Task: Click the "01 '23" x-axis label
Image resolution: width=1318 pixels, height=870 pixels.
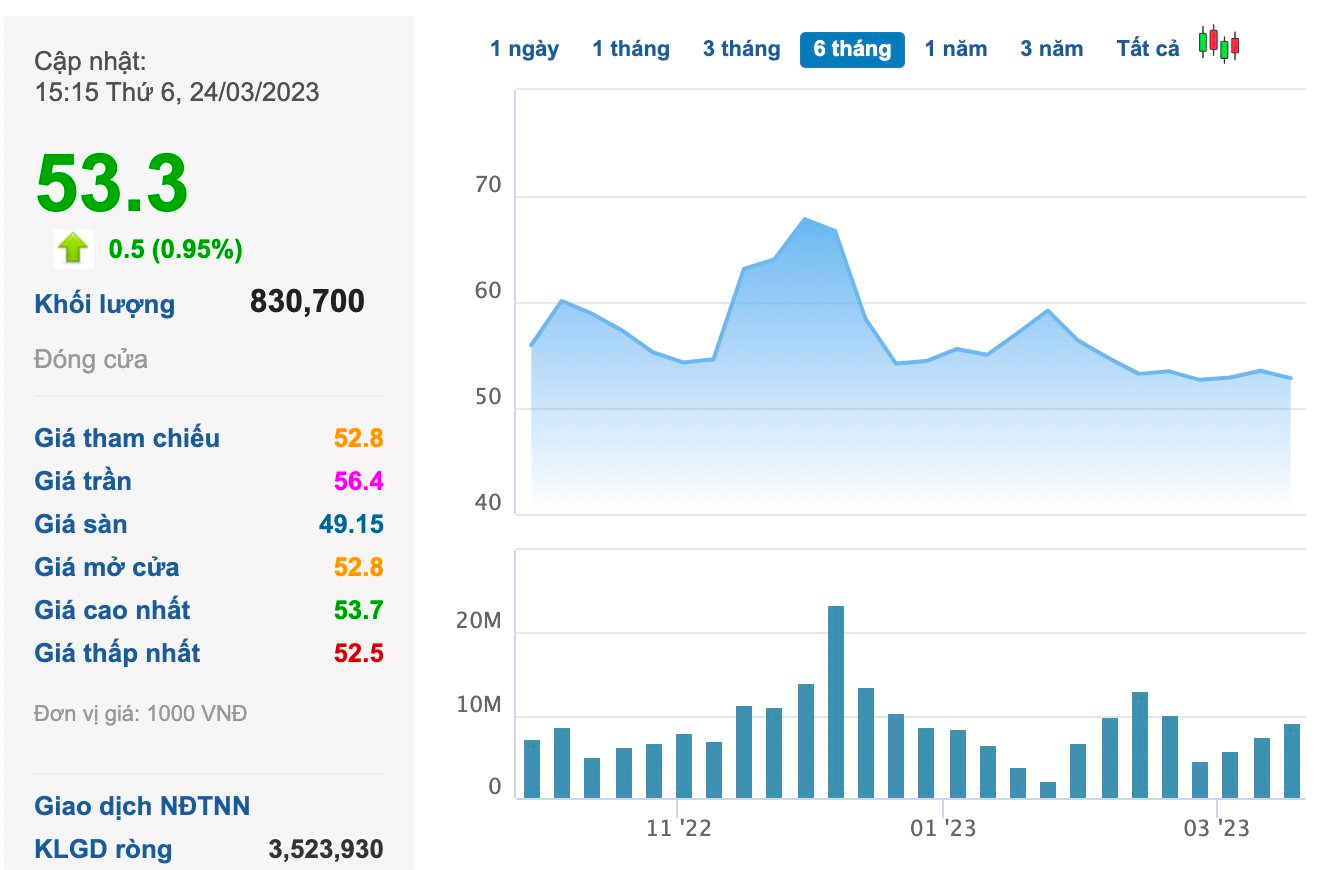Action: point(943,829)
